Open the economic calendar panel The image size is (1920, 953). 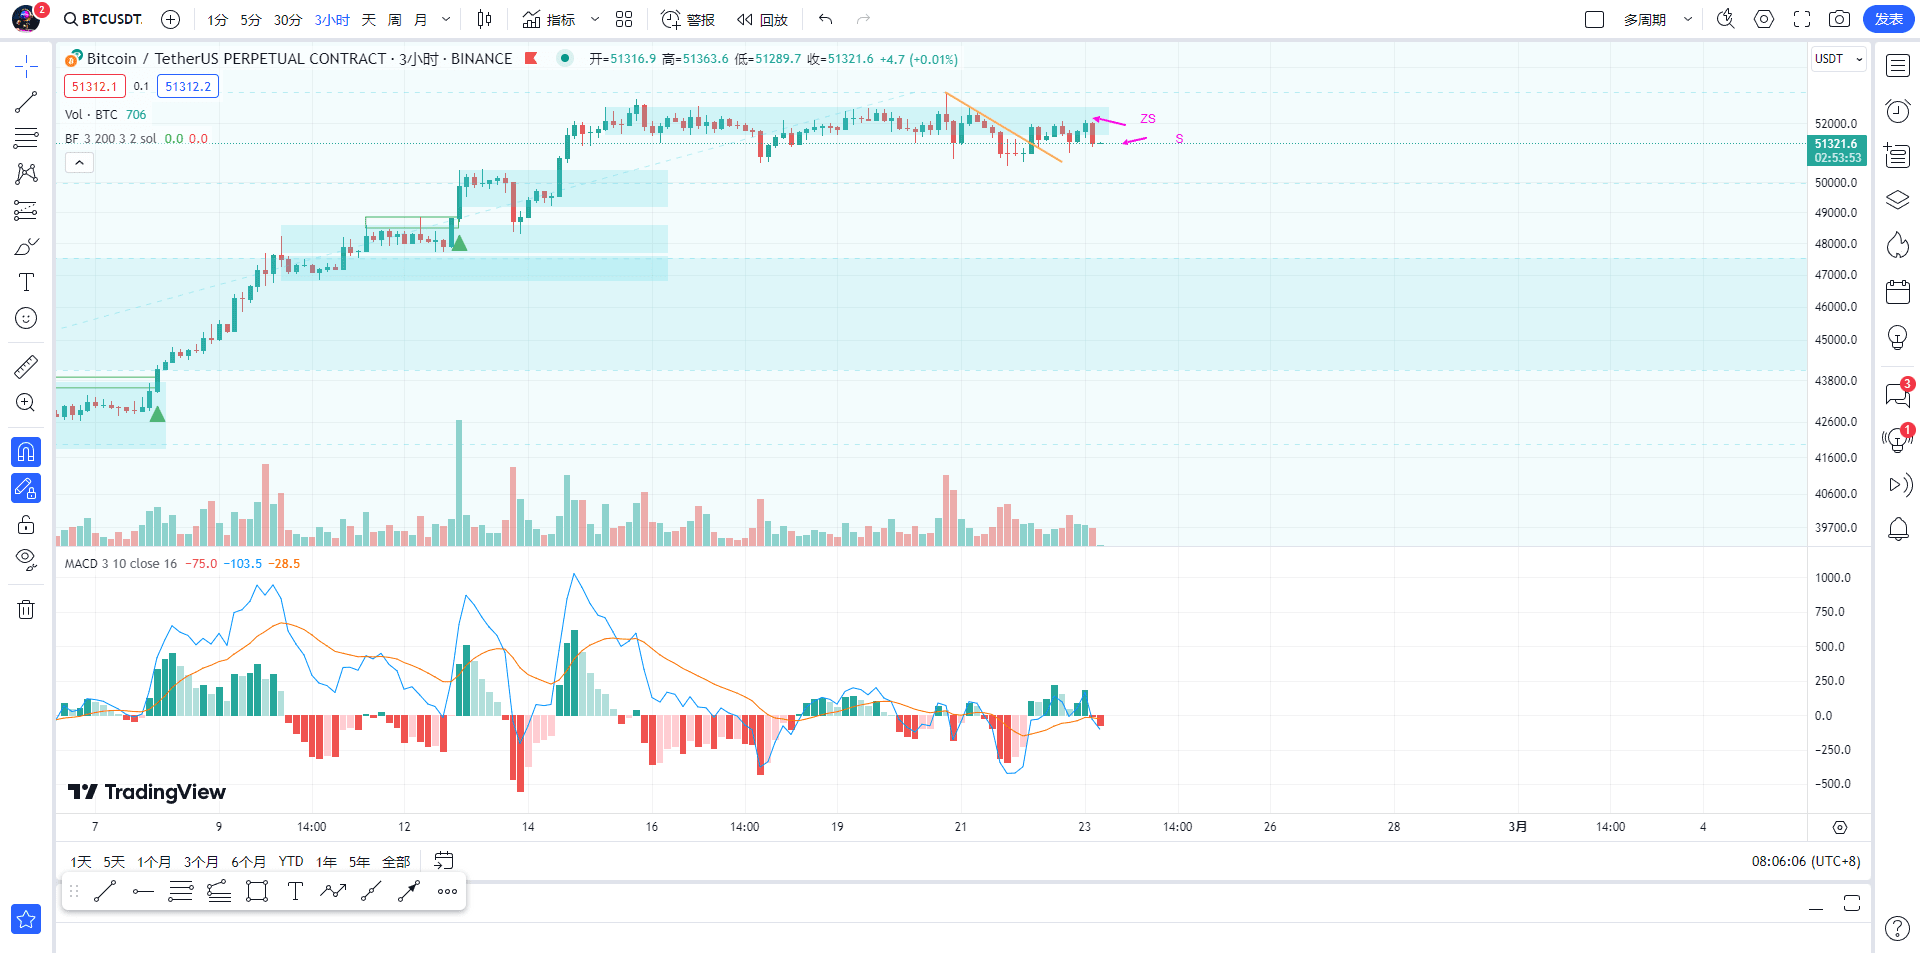(1897, 292)
